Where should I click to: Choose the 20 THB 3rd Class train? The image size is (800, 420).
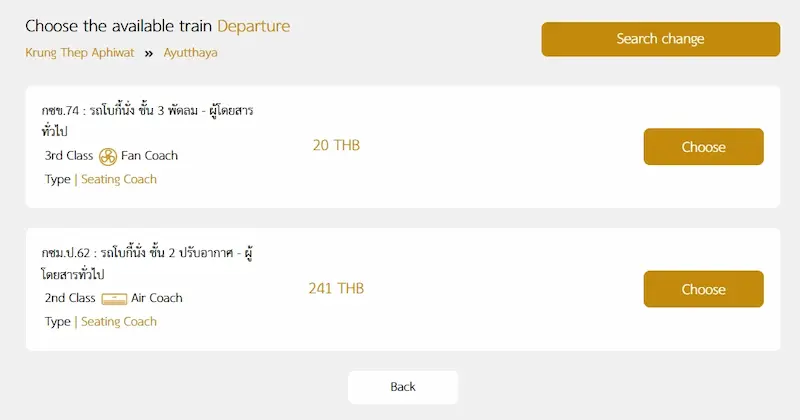[x=703, y=147]
